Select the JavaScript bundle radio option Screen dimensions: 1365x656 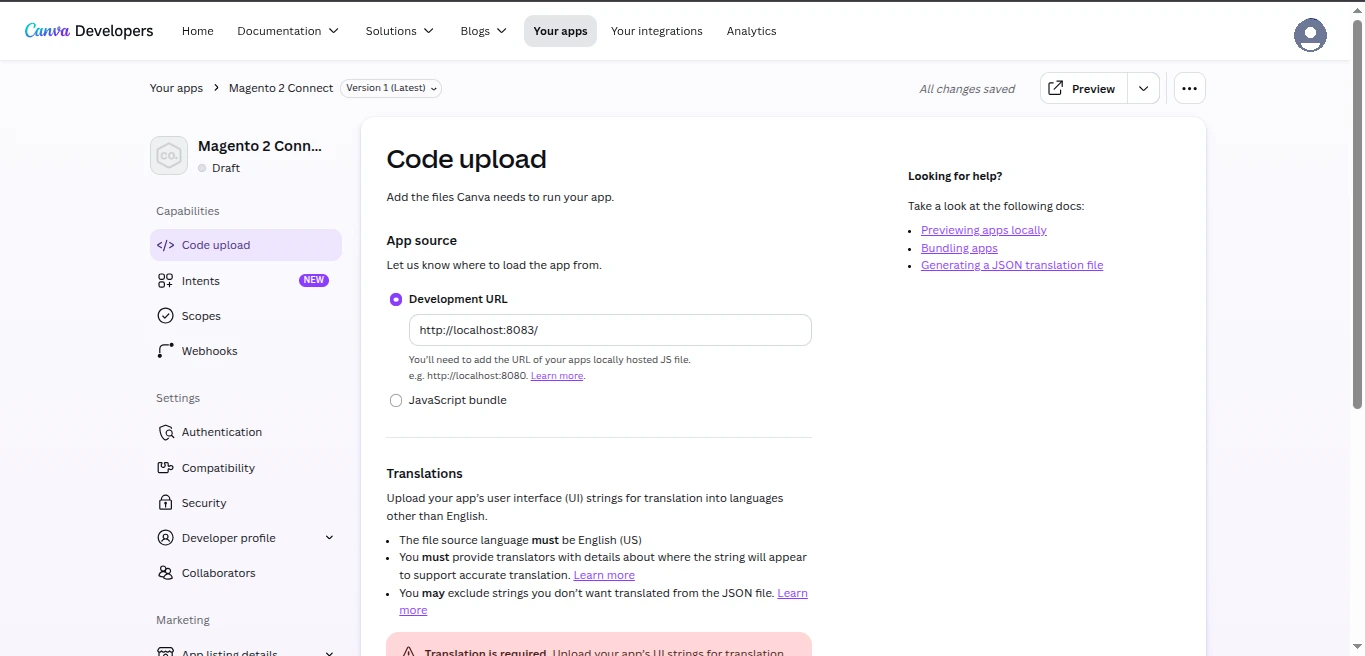click(396, 400)
